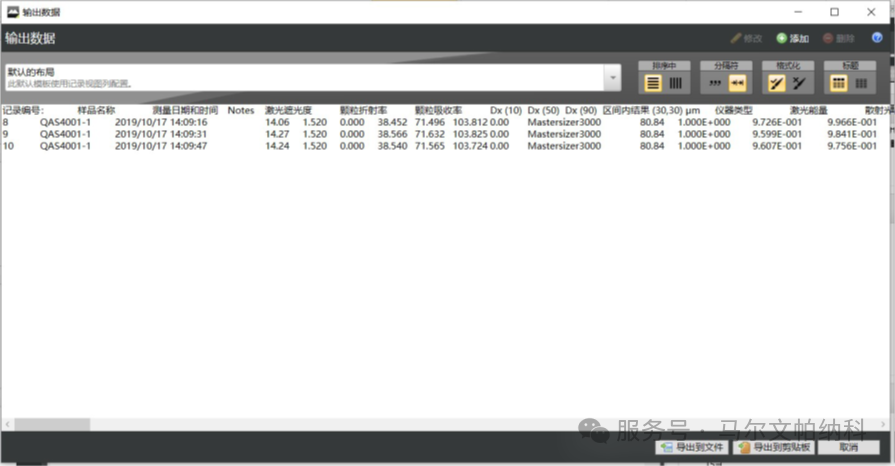Enable formatted output with checkmark brush
This screenshot has height=466, width=895.
[777, 83]
